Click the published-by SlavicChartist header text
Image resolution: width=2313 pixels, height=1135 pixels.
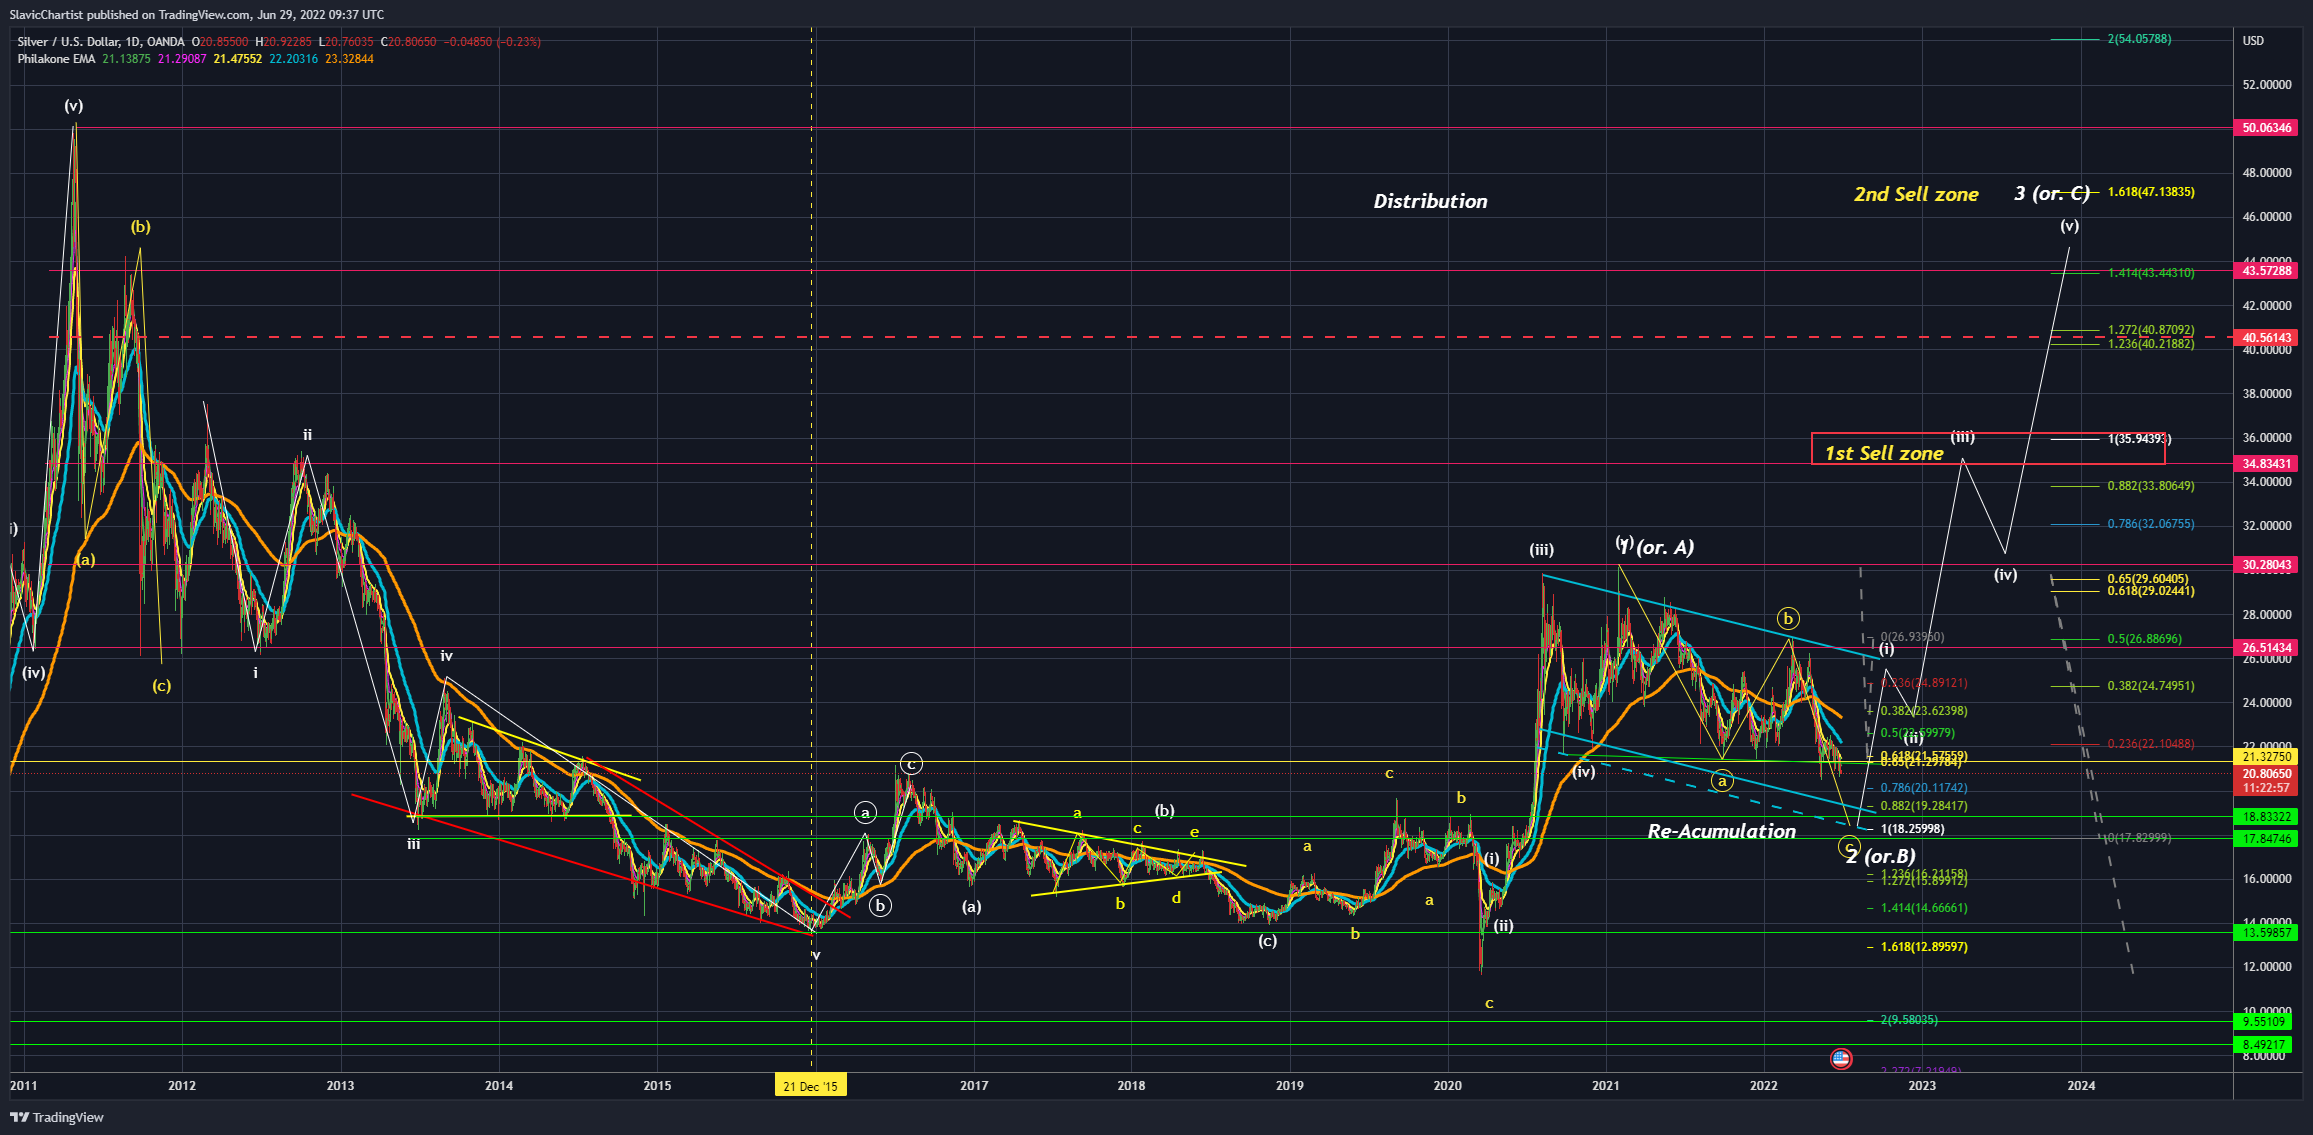click(x=197, y=15)
